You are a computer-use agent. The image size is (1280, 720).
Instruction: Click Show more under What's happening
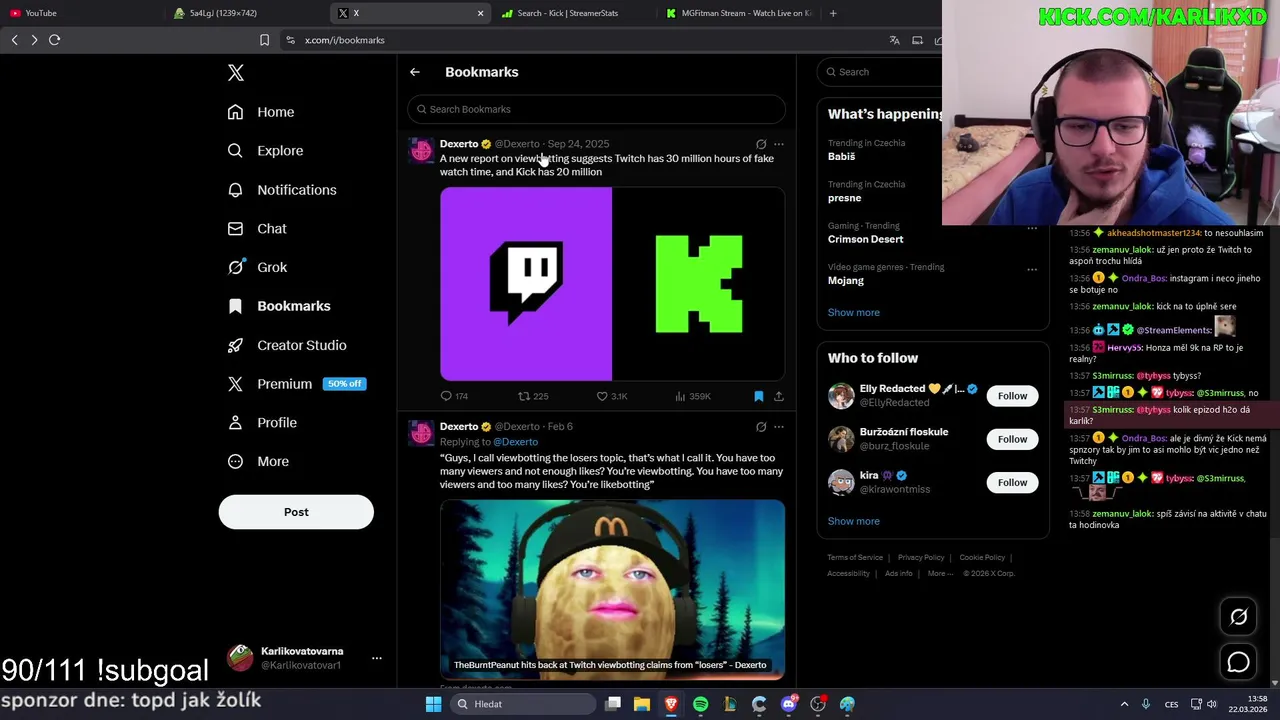click(854, 313)
